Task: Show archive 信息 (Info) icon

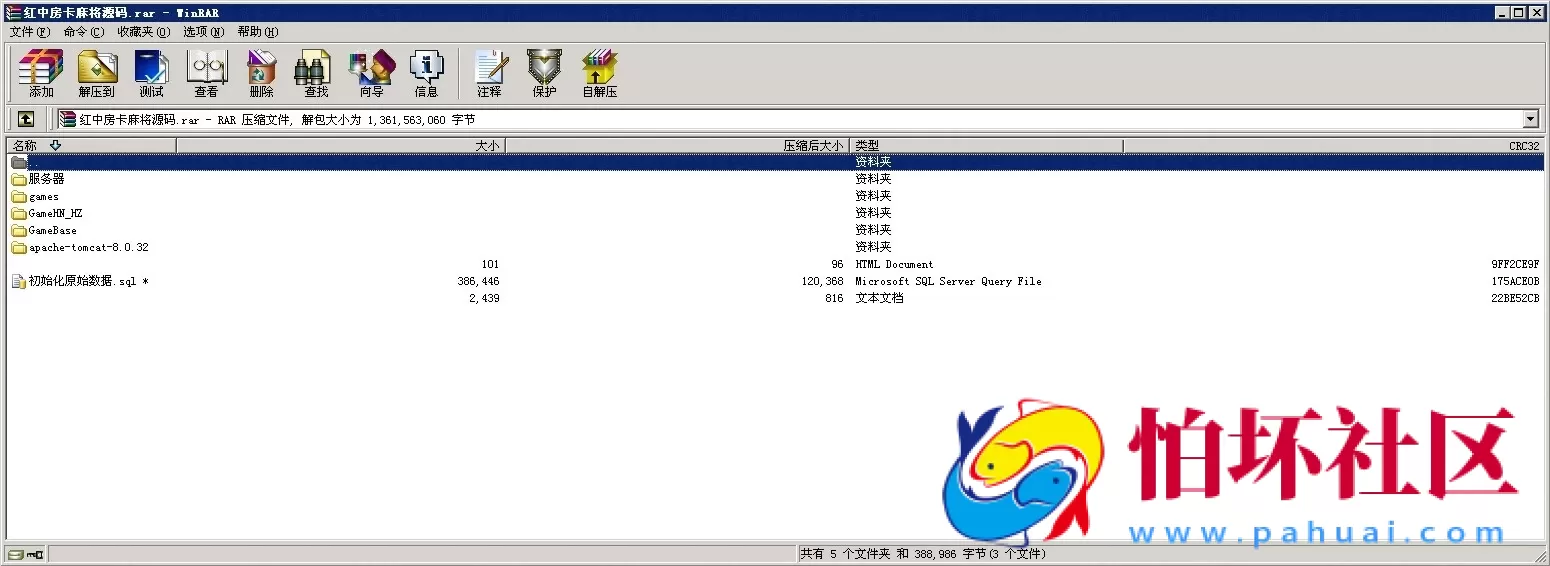Action: pyautogui.click(x=426, y=74)
